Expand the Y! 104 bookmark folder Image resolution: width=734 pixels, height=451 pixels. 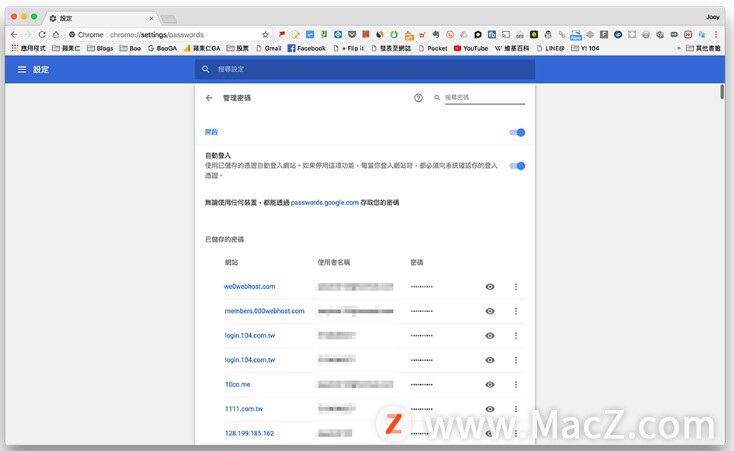tap(585, 48)
